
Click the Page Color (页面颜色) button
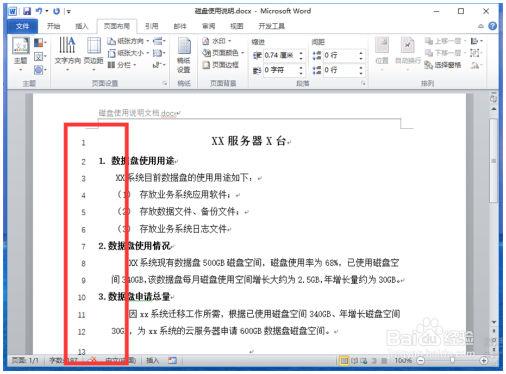(x=223, y=53)
